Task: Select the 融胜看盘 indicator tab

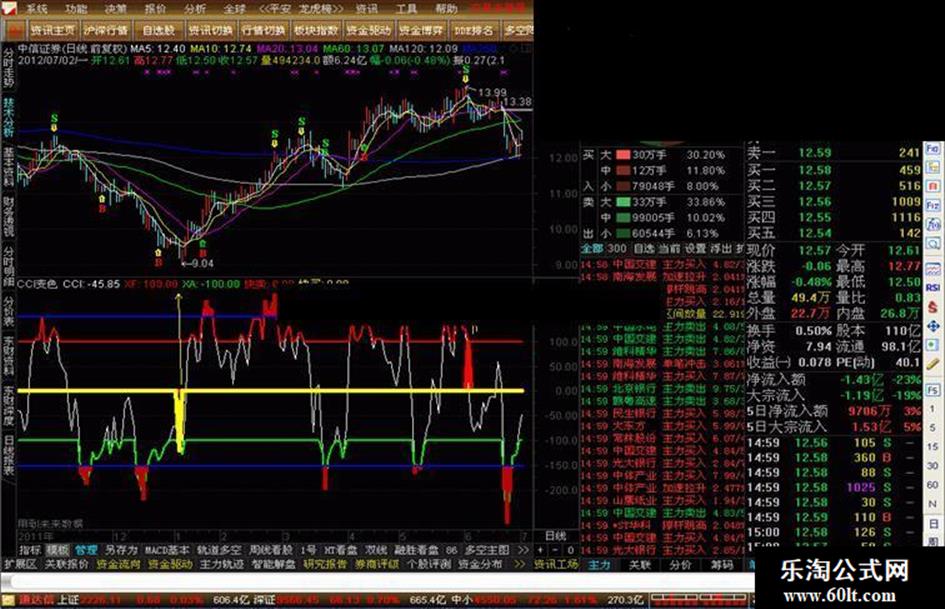Action: tap(416, 550)
